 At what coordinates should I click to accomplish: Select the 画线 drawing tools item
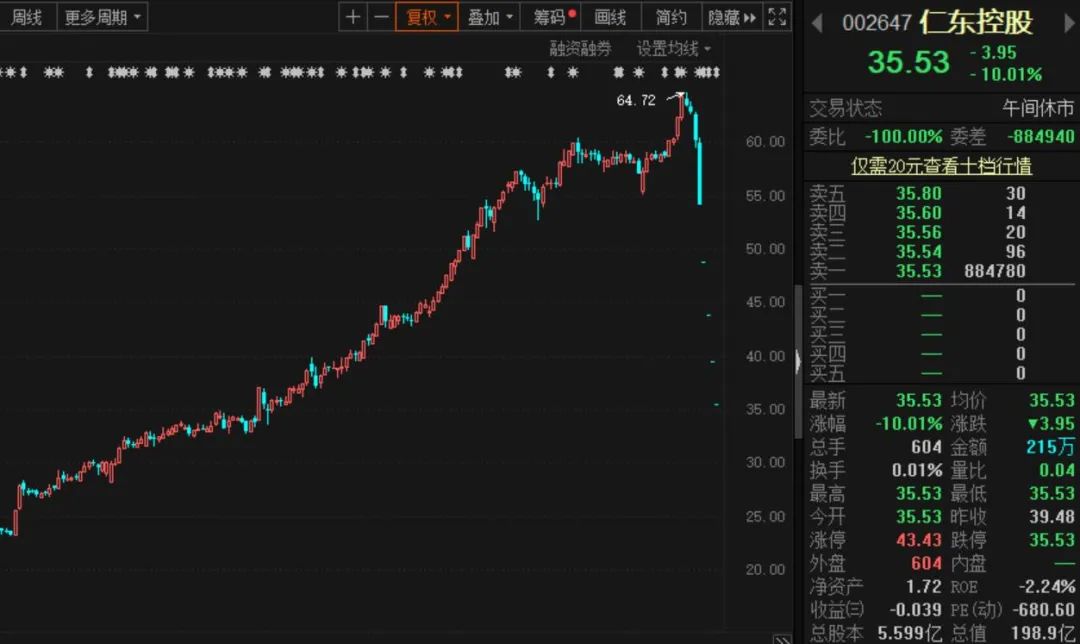[610, 17]
